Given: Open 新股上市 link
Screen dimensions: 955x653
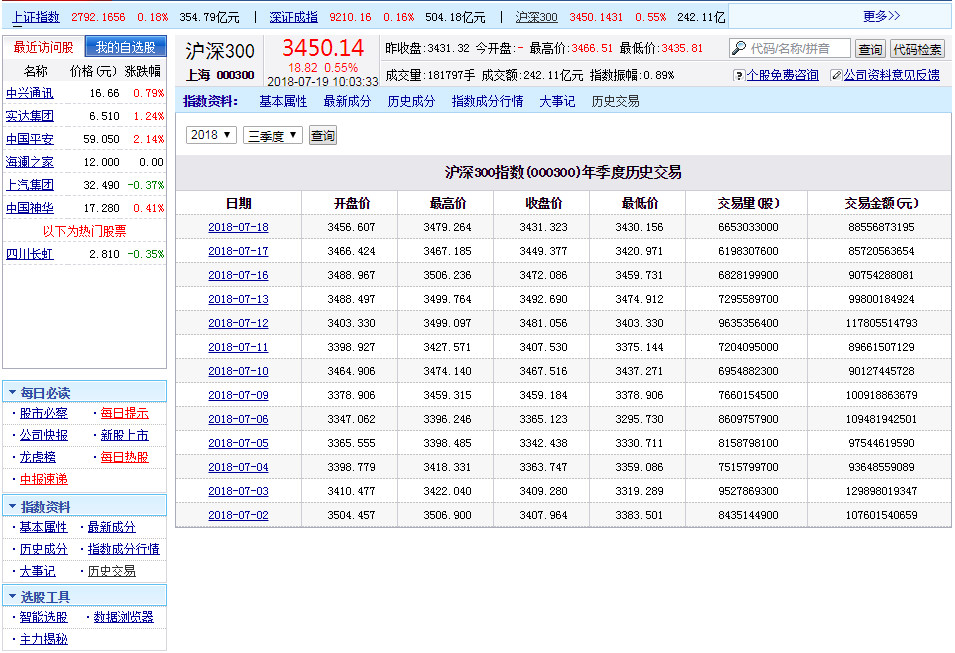Looking at the screenshot, I should click(124, 435).
